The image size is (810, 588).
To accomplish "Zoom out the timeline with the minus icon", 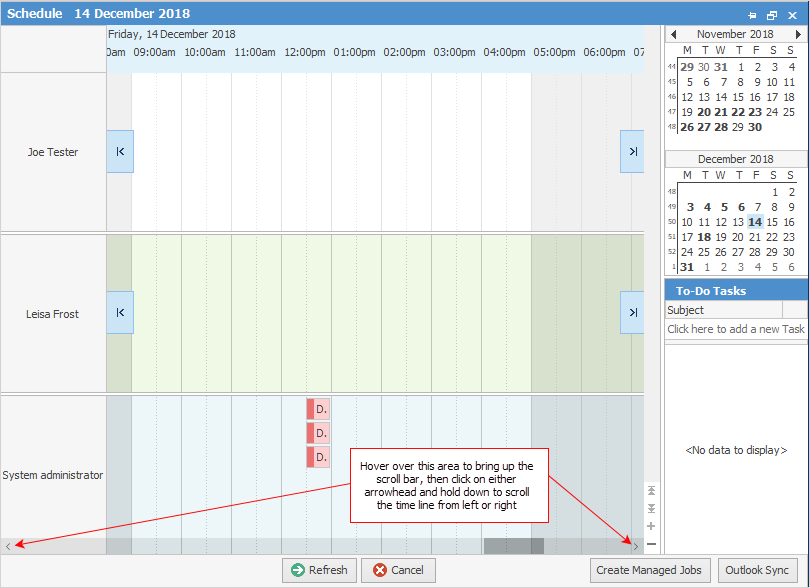I will click(x=651, y=544).
